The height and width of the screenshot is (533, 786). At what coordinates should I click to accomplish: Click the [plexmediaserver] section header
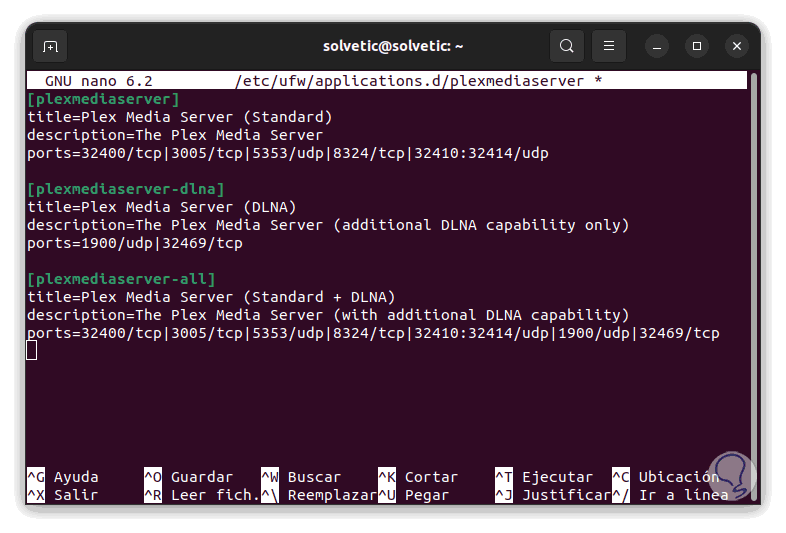pos(103,99)
